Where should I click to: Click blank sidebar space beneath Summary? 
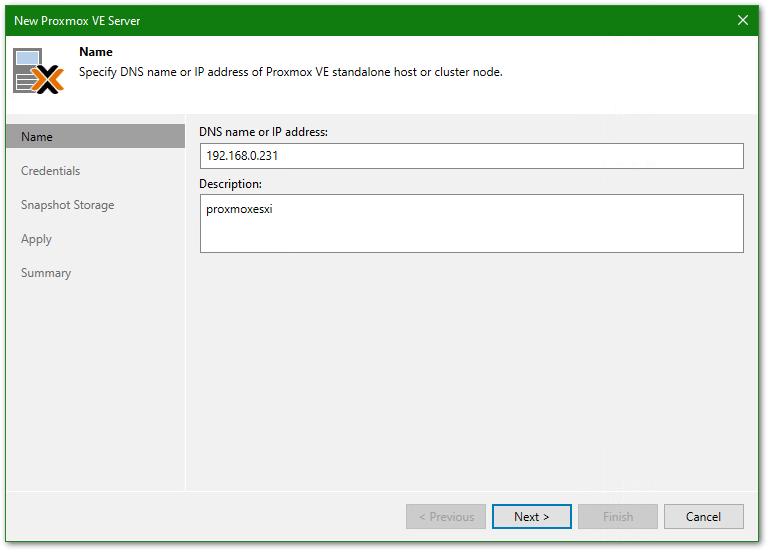click(x=95, y=390)
